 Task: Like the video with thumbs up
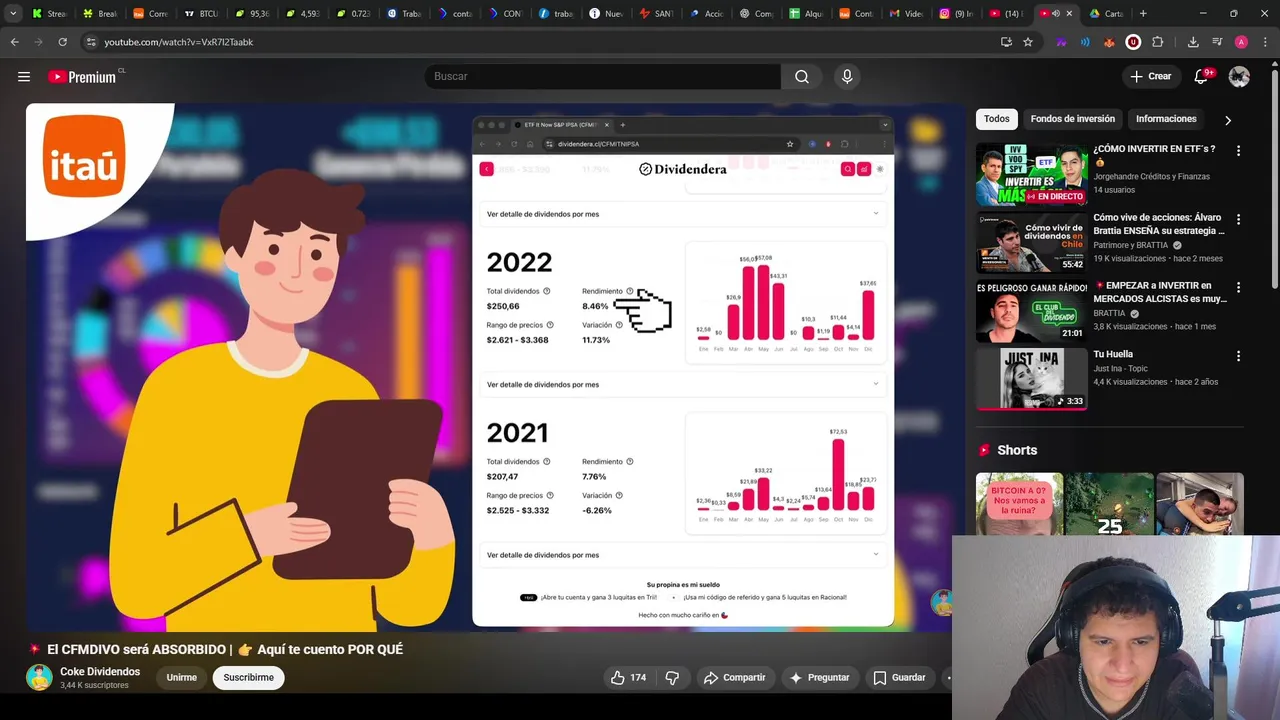[628, 677]
